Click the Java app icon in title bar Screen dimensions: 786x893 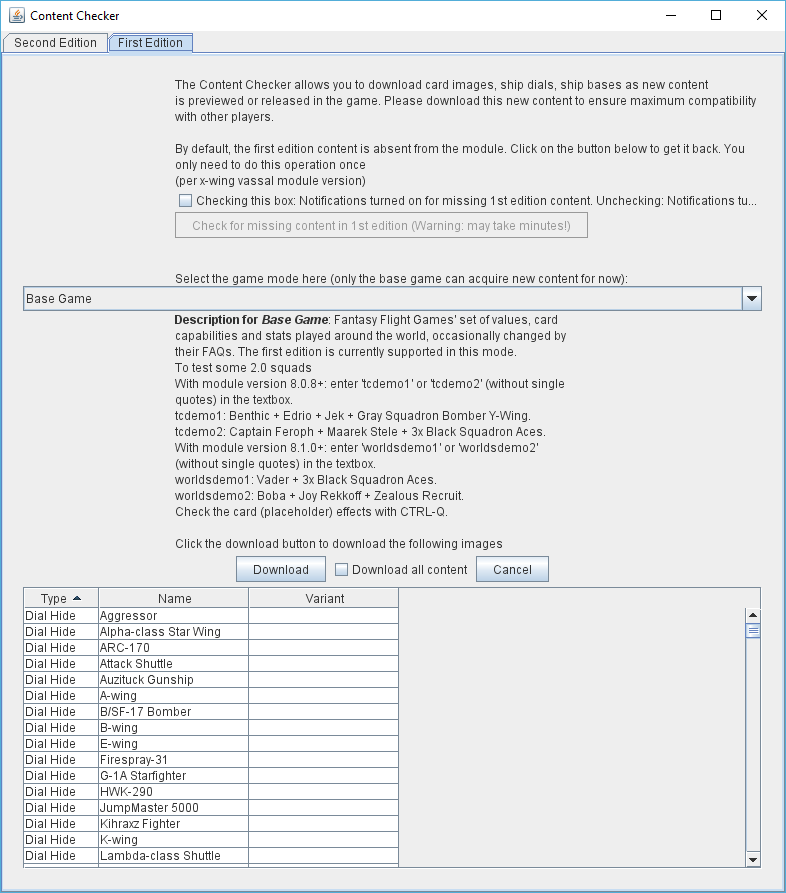[17, 15]
